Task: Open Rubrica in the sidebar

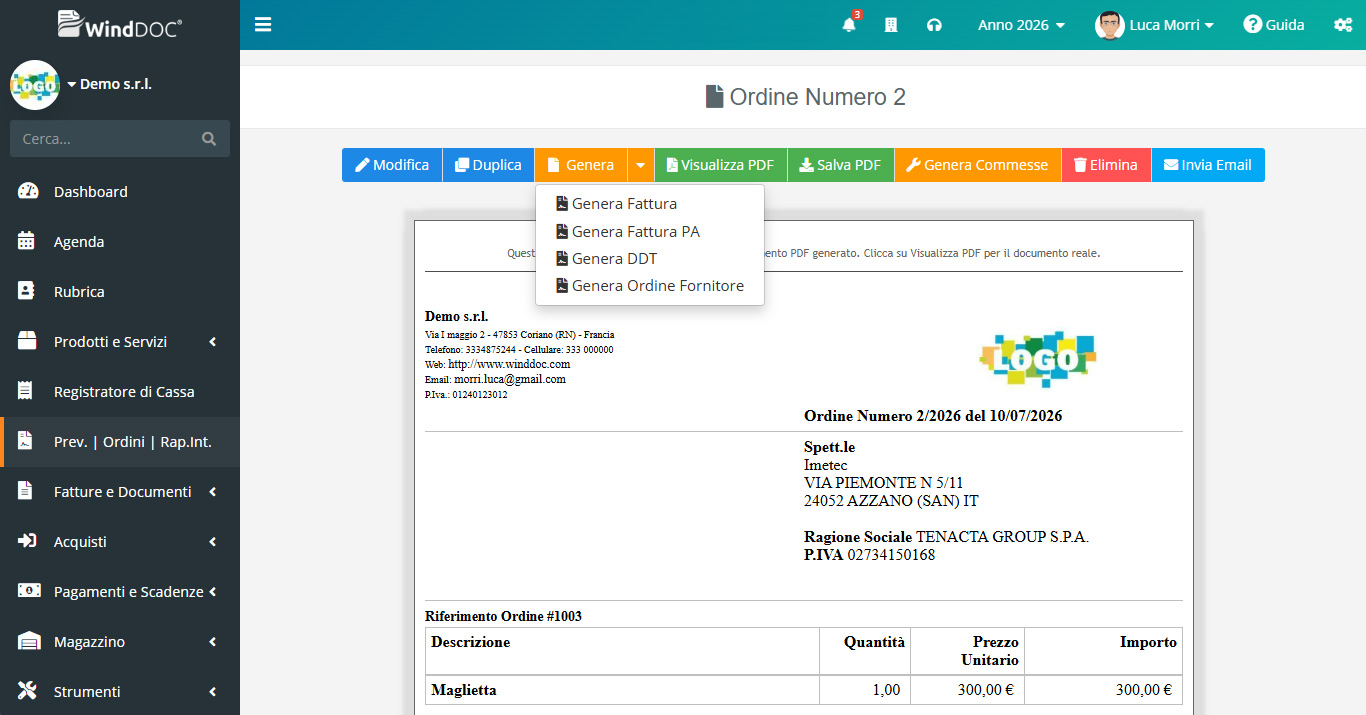Action: tap(120, 291)
